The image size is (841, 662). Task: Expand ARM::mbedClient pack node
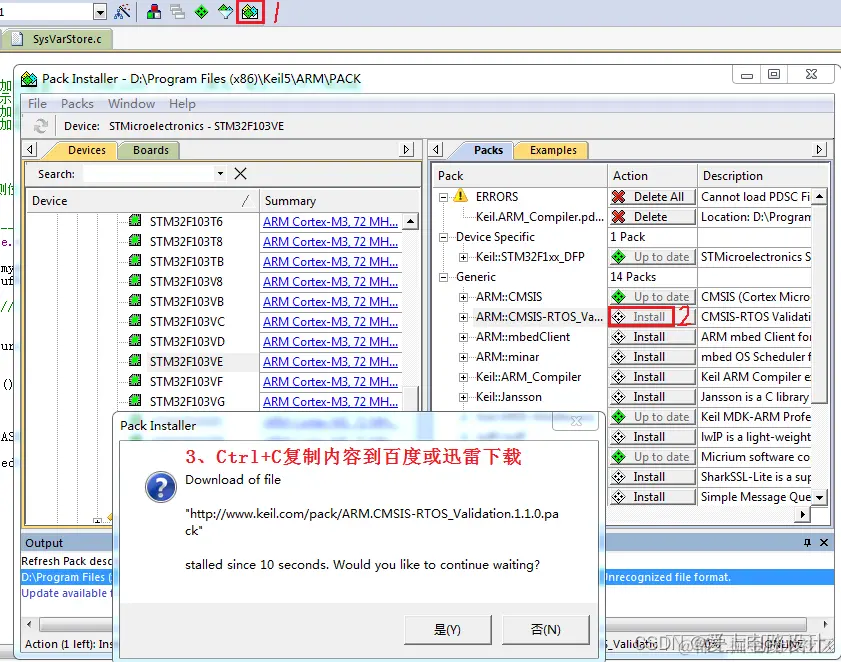coord(463,337)
